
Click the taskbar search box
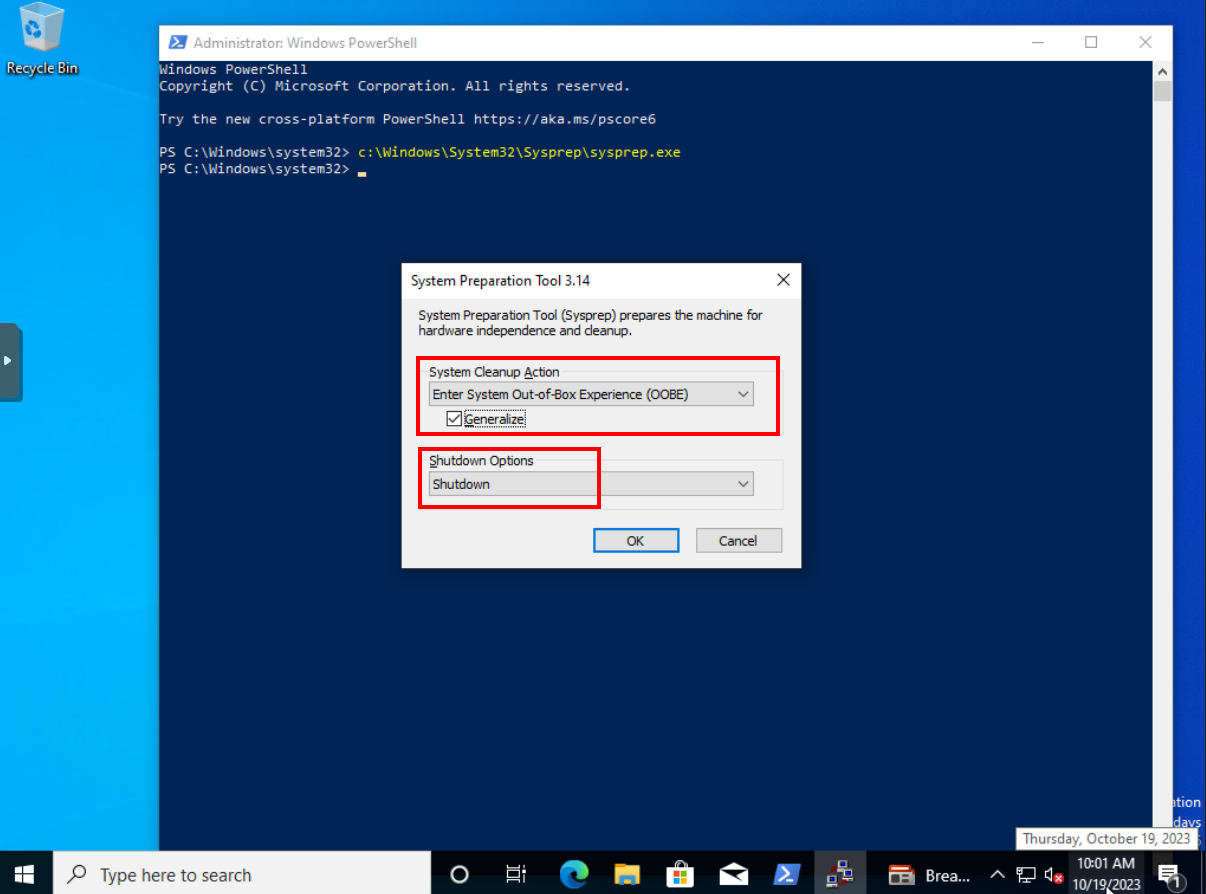pos(242,874)
